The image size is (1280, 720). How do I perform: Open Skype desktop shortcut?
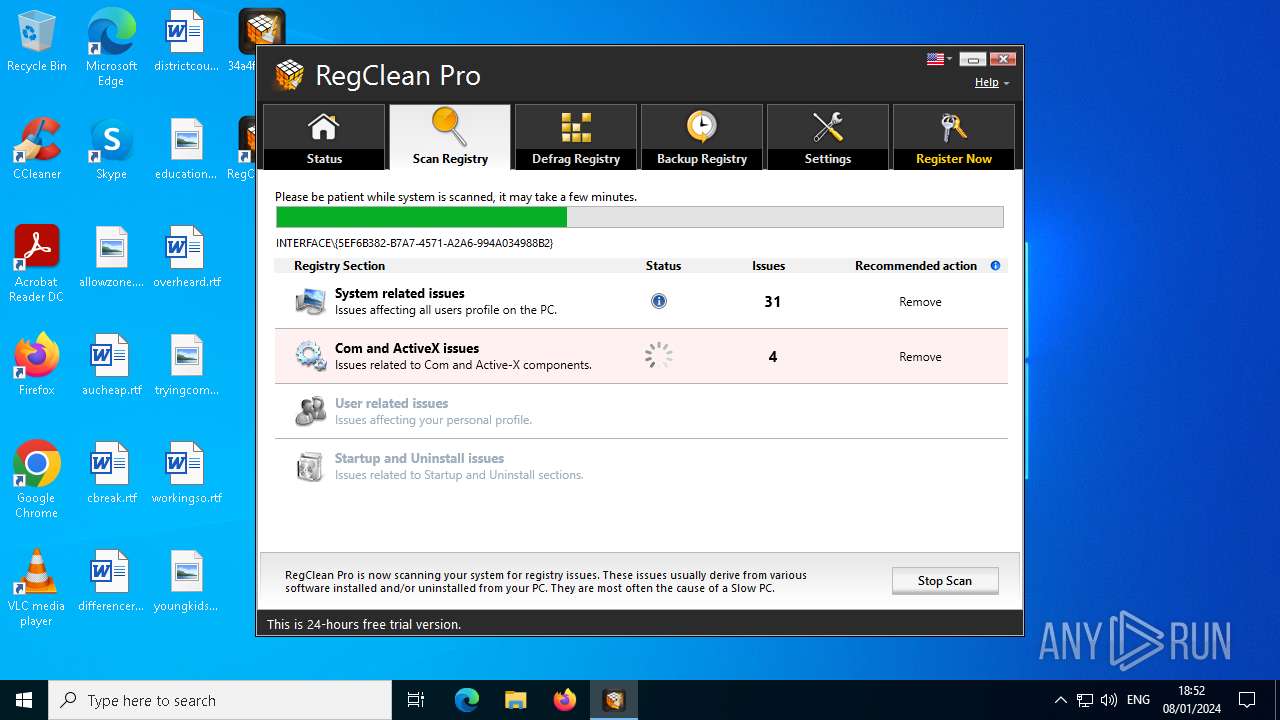[x=111, y=150]
